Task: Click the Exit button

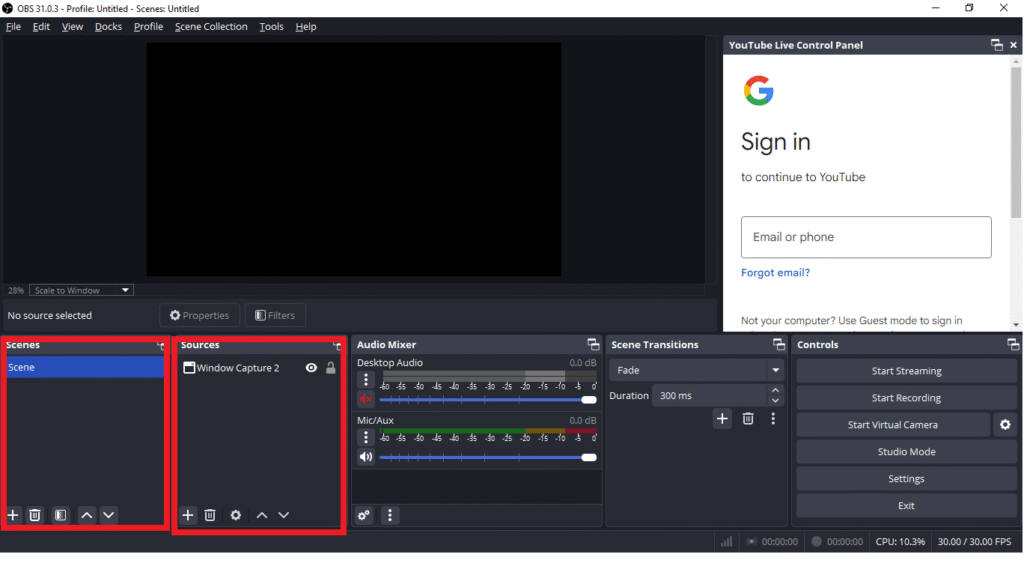Action: coord(906,506)
